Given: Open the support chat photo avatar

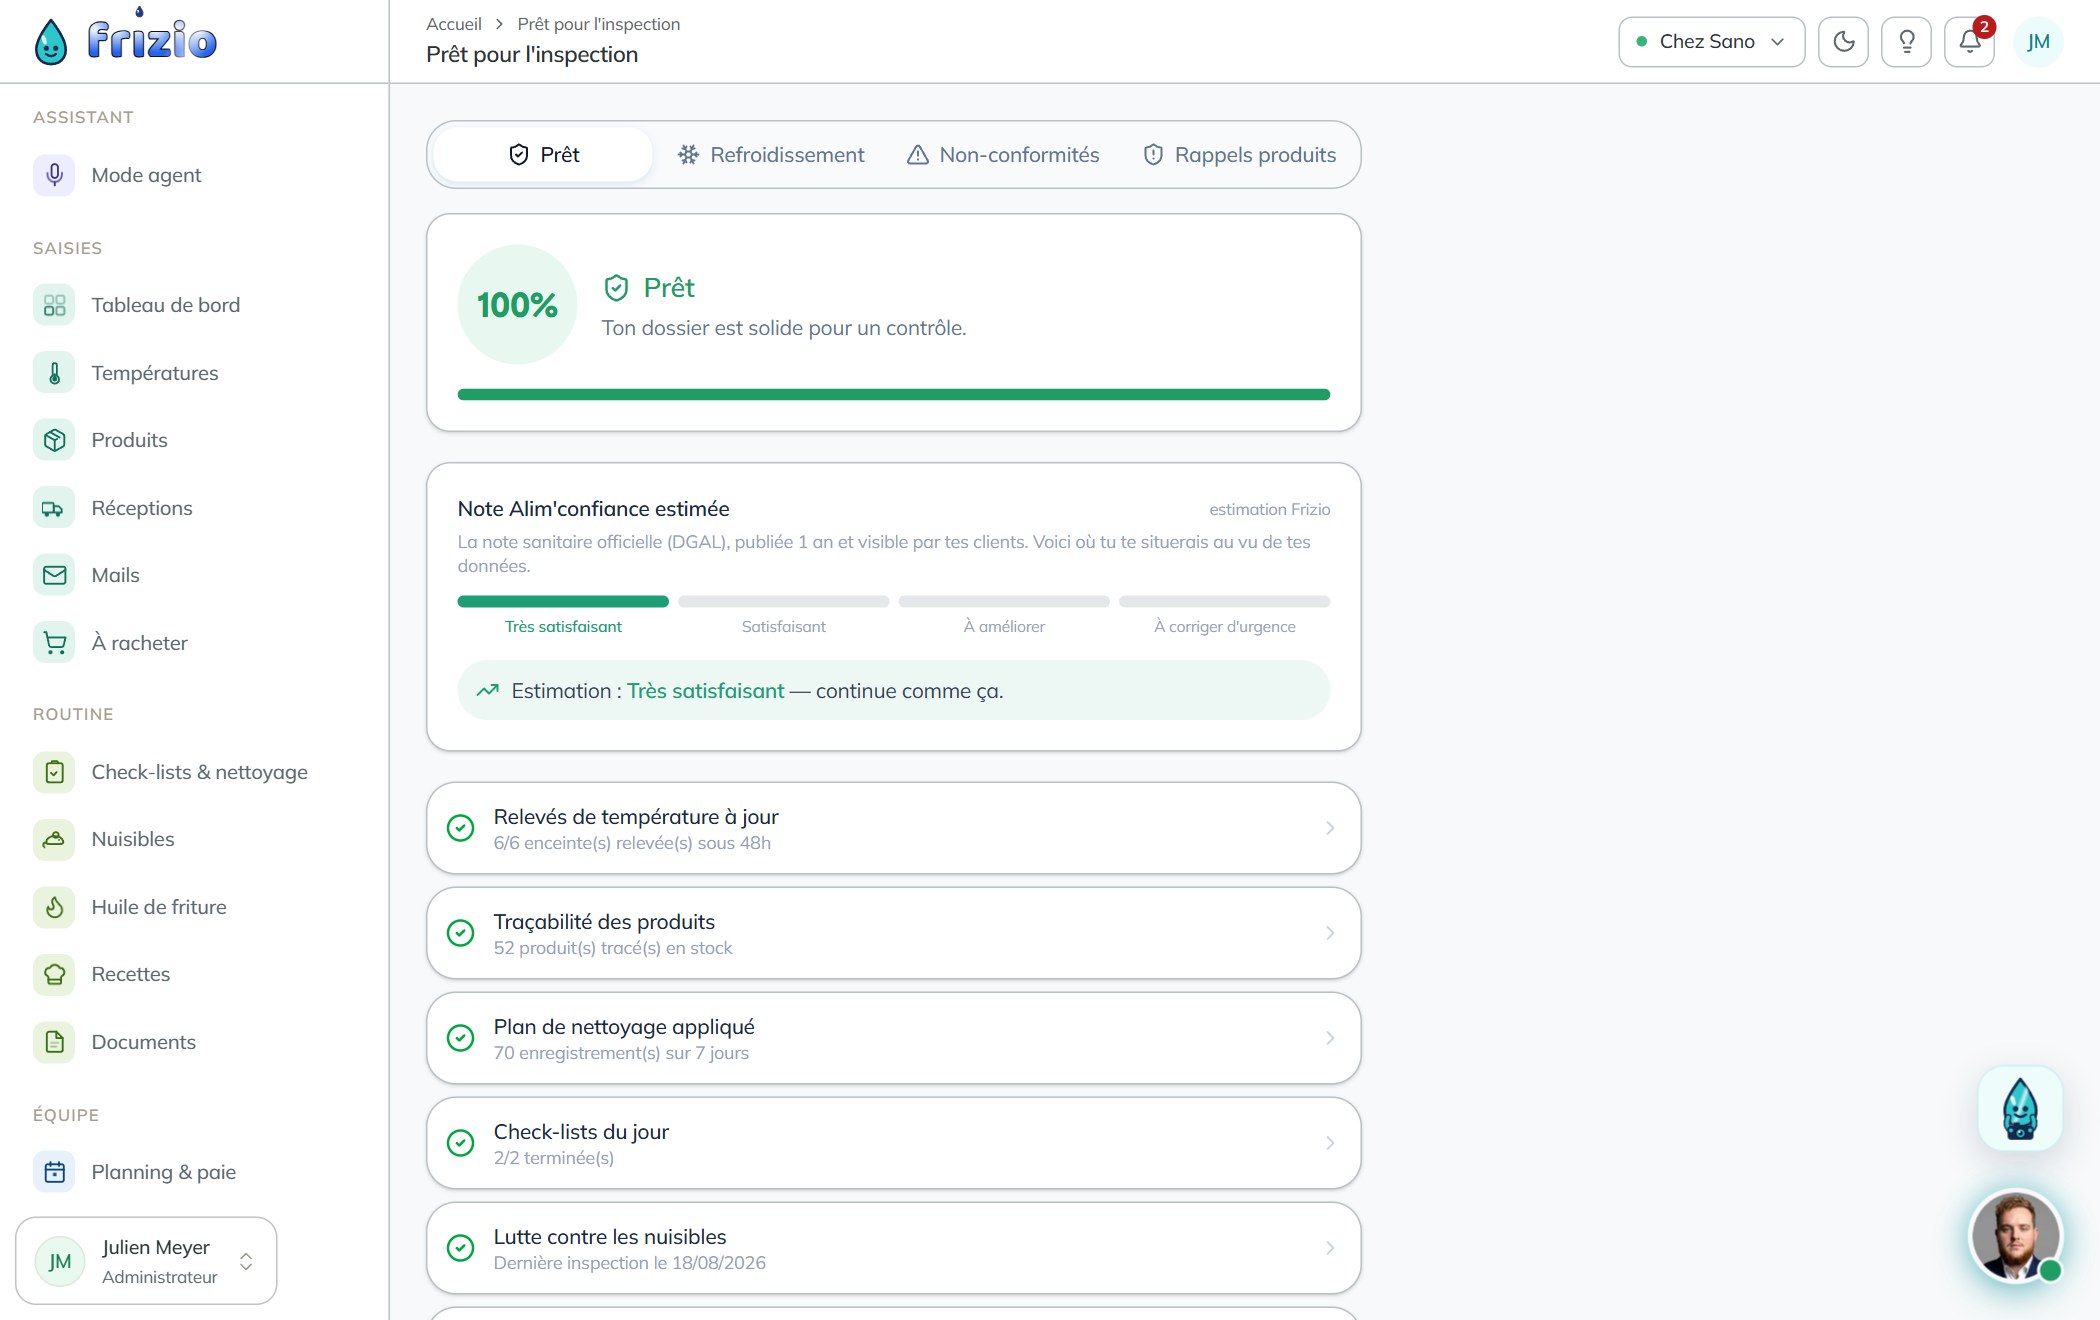Looking at the screenshot, I should (2016, 1237).
